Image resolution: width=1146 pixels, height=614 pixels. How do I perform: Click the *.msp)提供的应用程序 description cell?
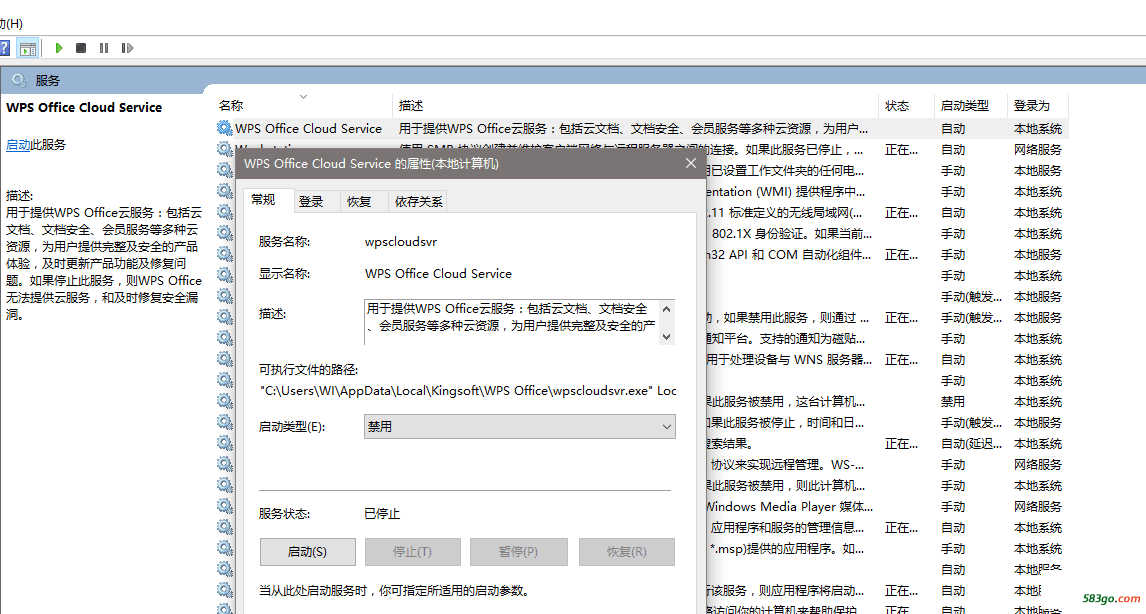[786, 549]
